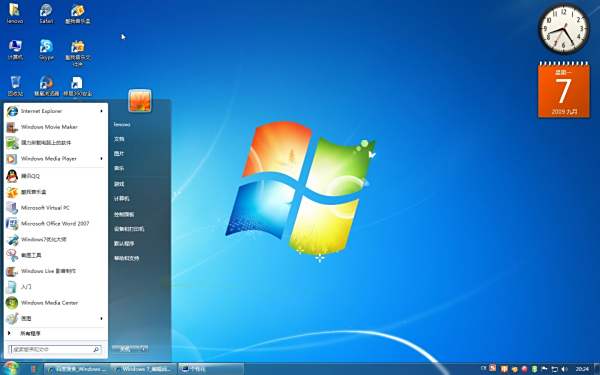Switch to the third taskbar window button
Screen dimensions: 600x375
[x=210, y=369]
